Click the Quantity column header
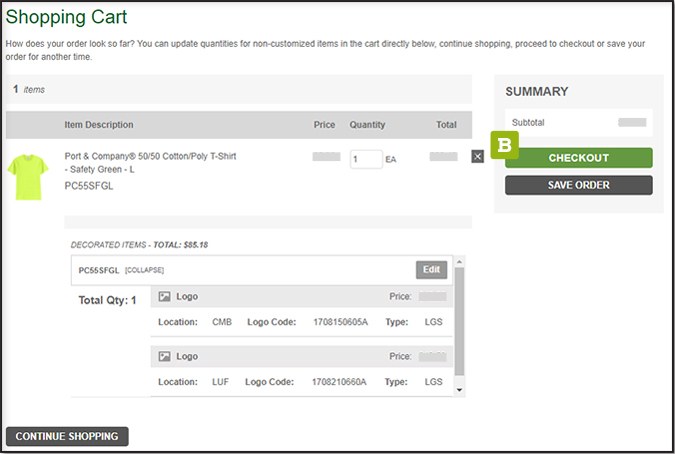Screen dimensions: 675x454 [x=367, y=125]
